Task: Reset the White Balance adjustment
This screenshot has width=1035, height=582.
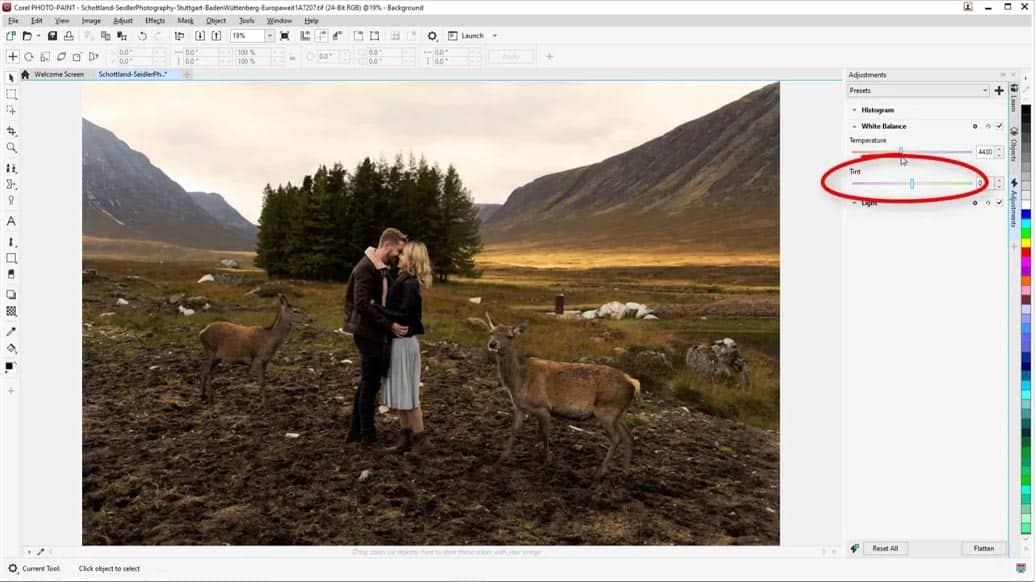Action: point(987,126)
